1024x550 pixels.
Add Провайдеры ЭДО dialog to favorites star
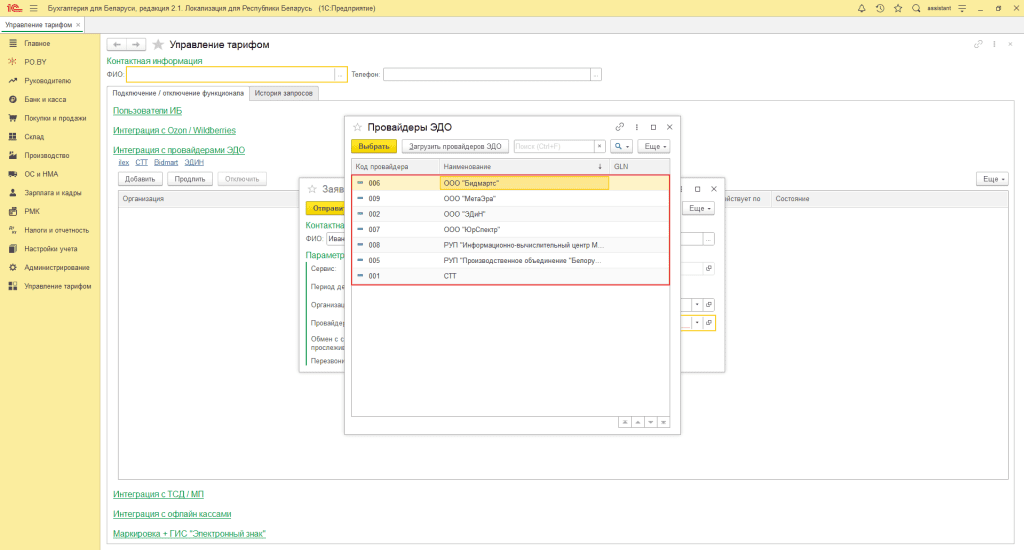click(358, 127)
